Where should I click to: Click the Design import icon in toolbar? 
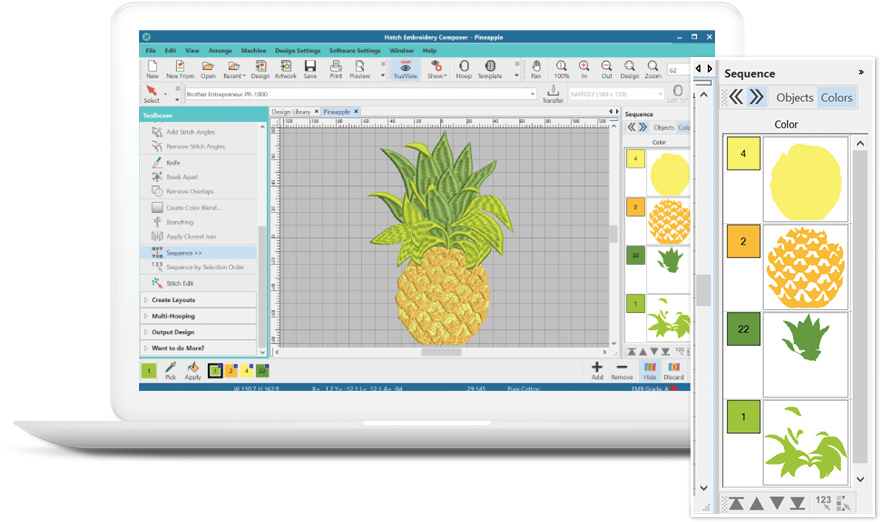tap(260, 70)
